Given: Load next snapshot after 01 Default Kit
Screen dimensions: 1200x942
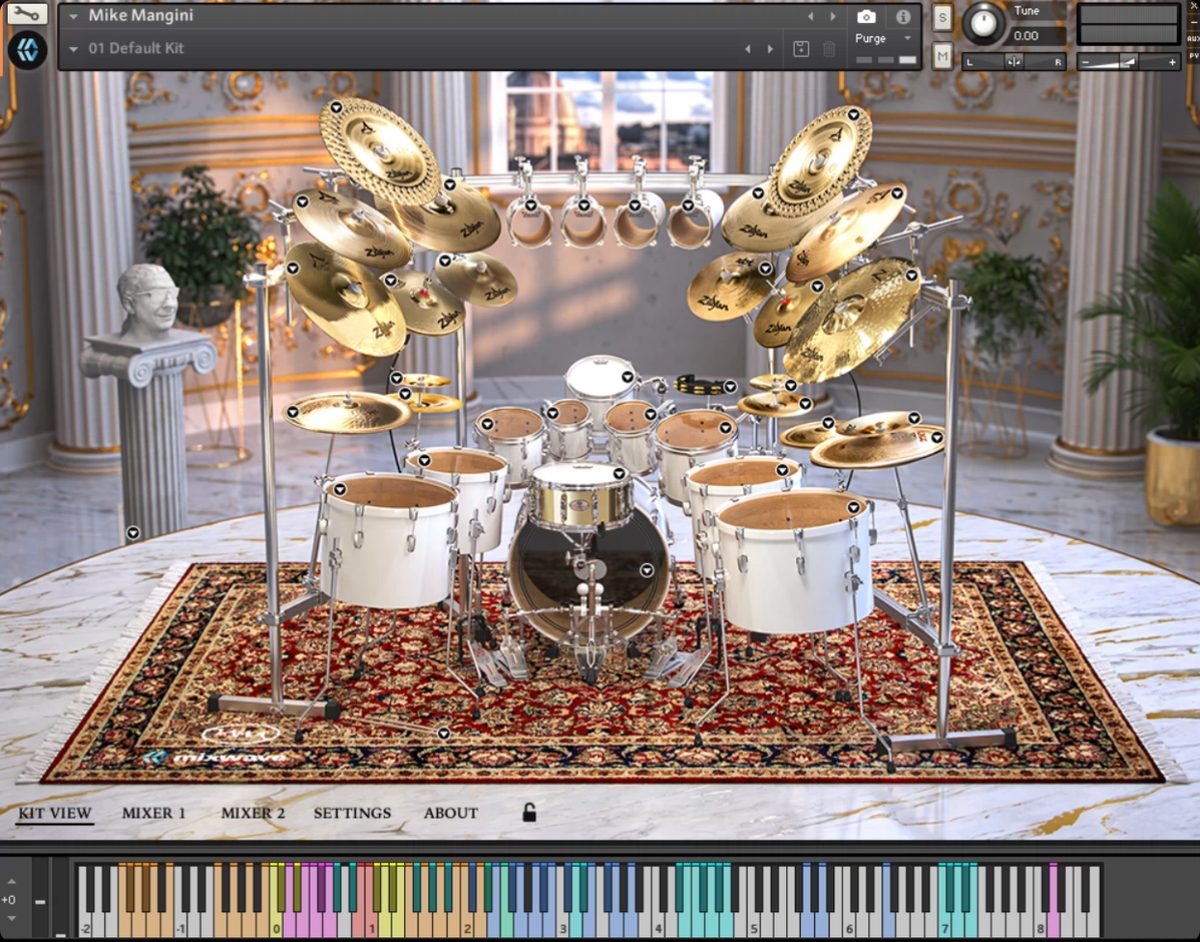Looking at the screenshot, I should [x=770, y=49].
